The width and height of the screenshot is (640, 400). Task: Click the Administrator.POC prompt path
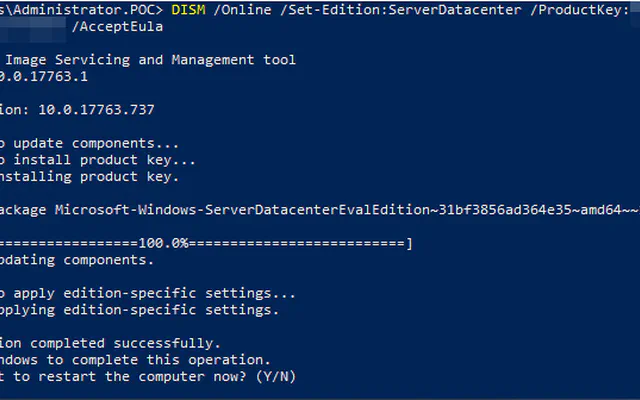coord(82,10)
